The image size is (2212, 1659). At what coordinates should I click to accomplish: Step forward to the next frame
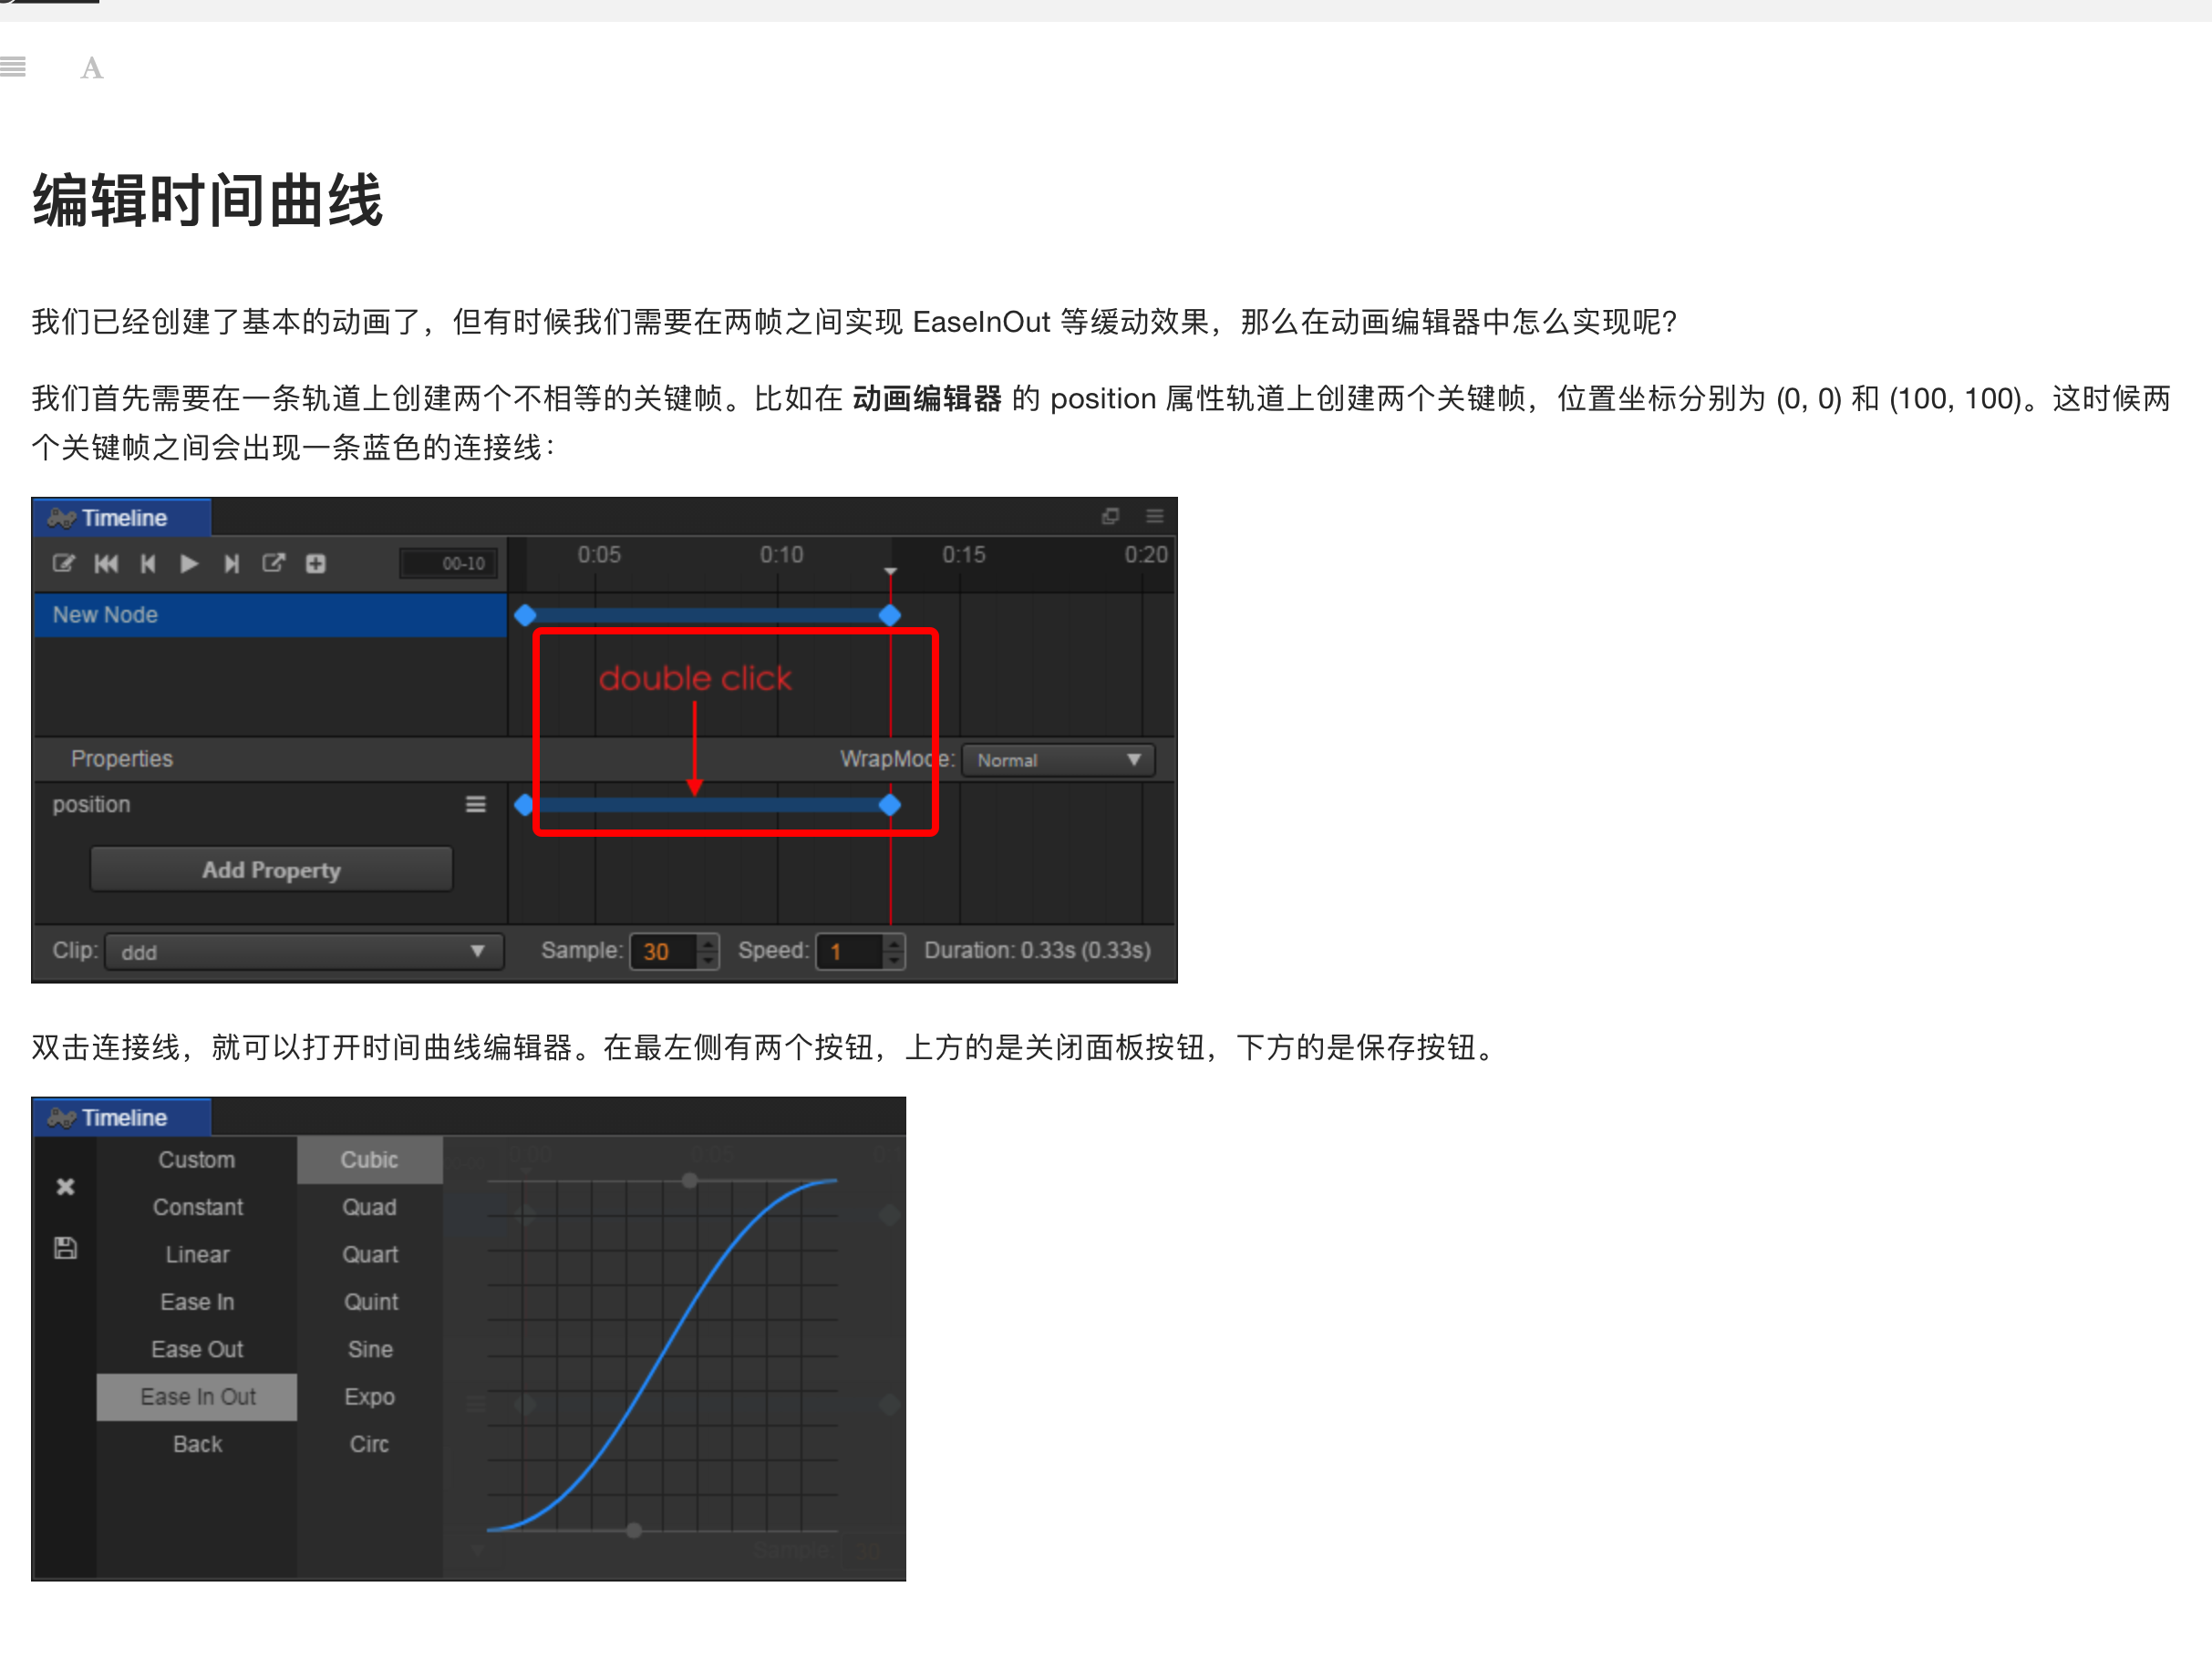point(231,563)
